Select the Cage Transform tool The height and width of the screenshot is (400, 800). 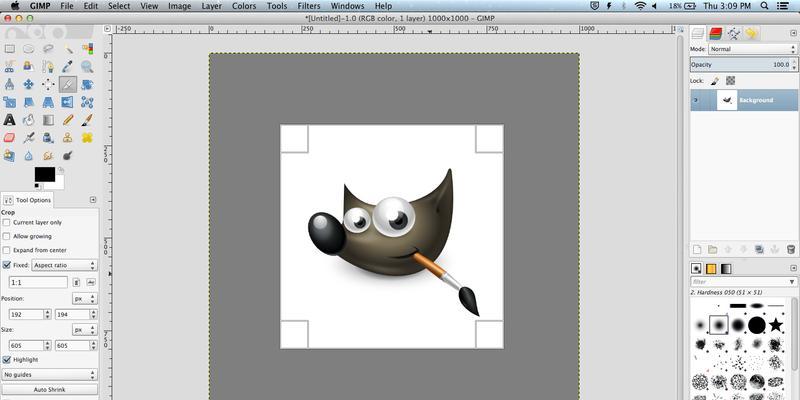click(87, 102)
